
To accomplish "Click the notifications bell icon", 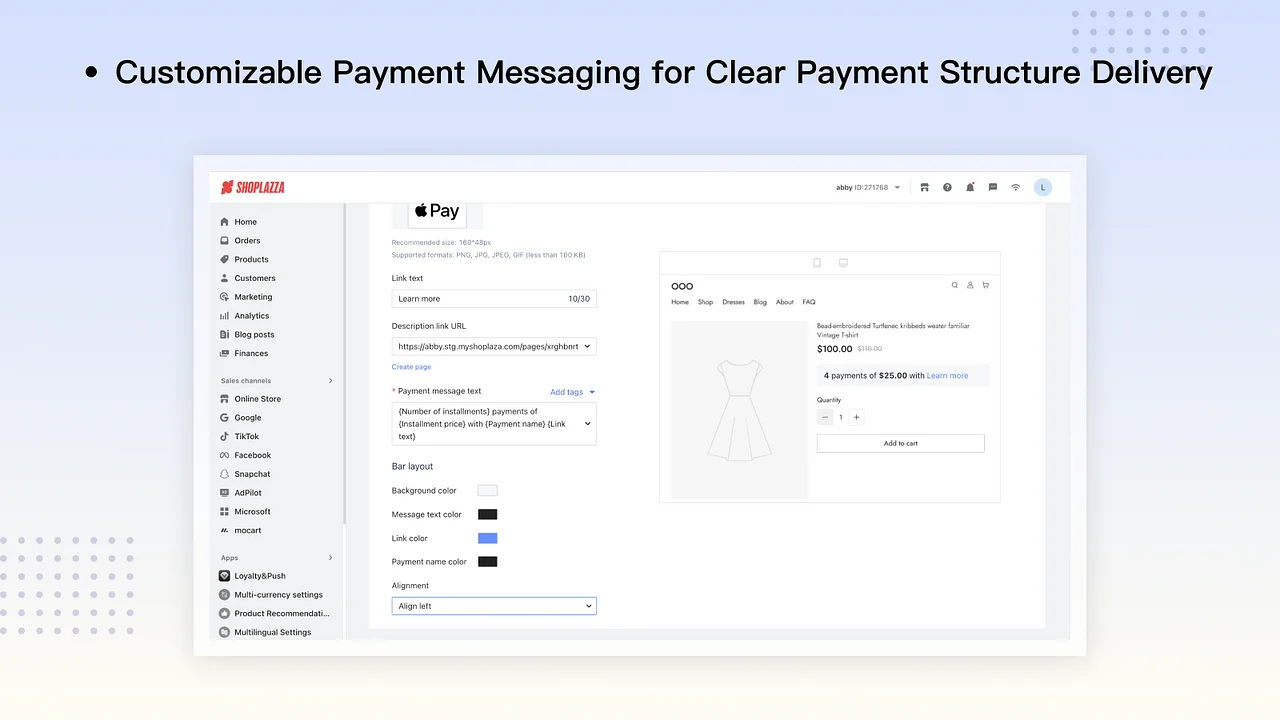I will click(969, 187).
